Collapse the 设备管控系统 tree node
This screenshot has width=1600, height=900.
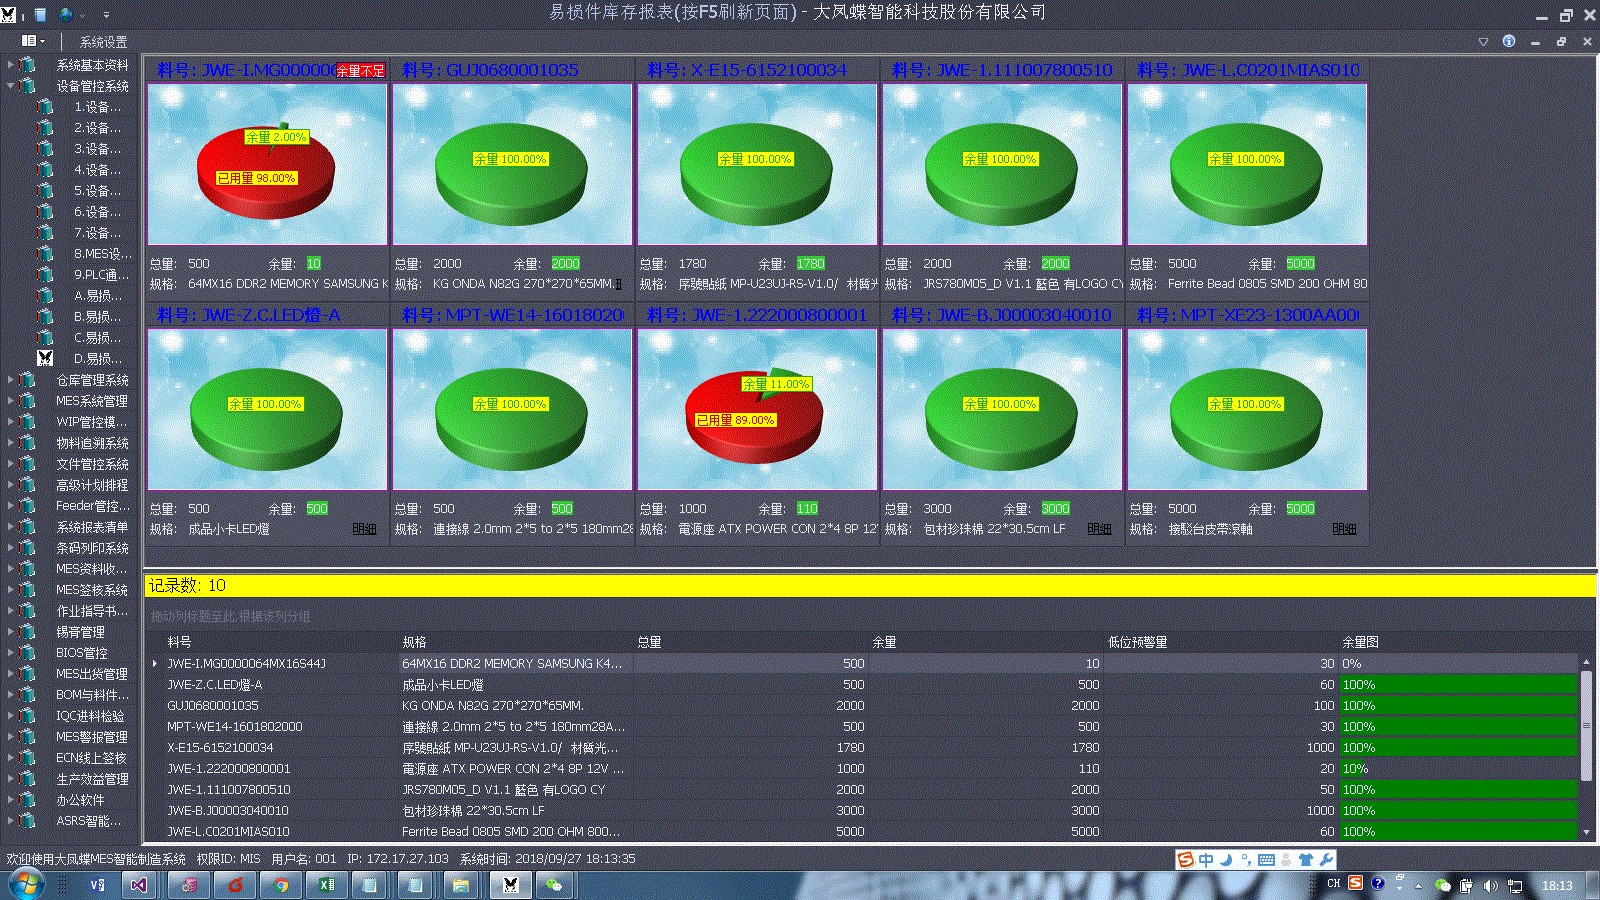(11, 85)
